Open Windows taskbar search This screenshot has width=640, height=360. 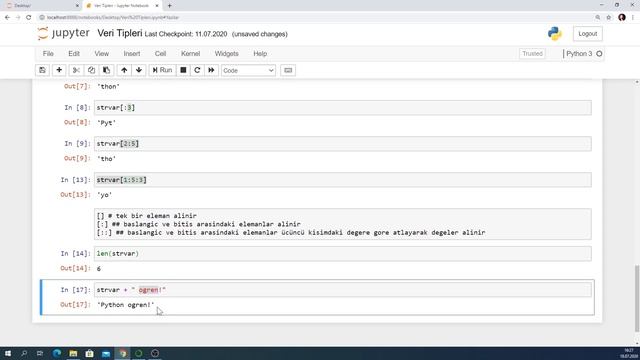click(x=24, y=353)
